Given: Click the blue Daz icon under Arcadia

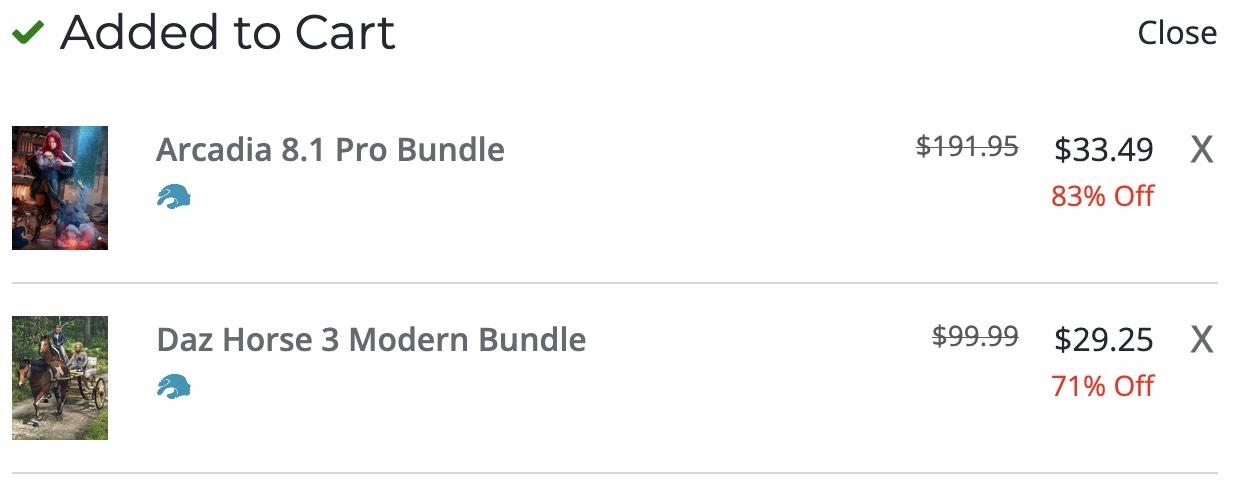Looking at the screenshot, I should click(174, 197).
